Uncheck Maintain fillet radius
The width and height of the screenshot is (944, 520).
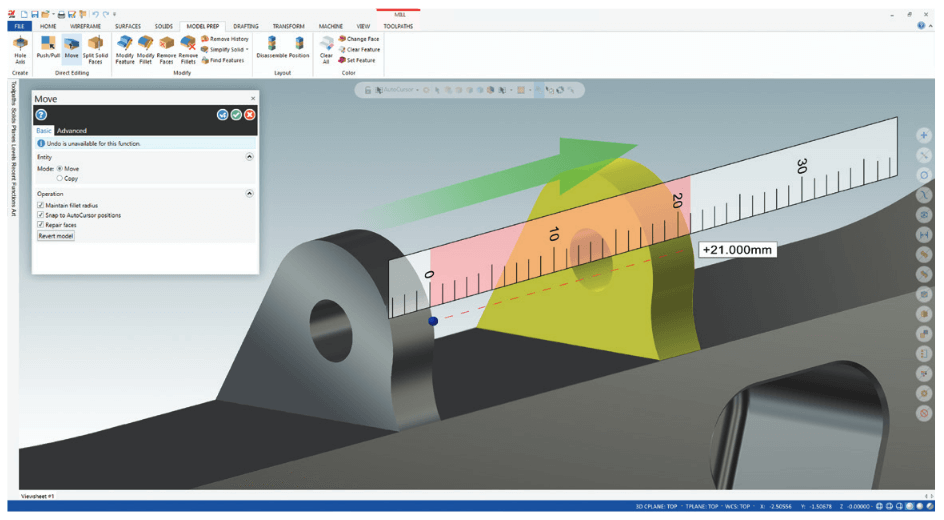41,205
